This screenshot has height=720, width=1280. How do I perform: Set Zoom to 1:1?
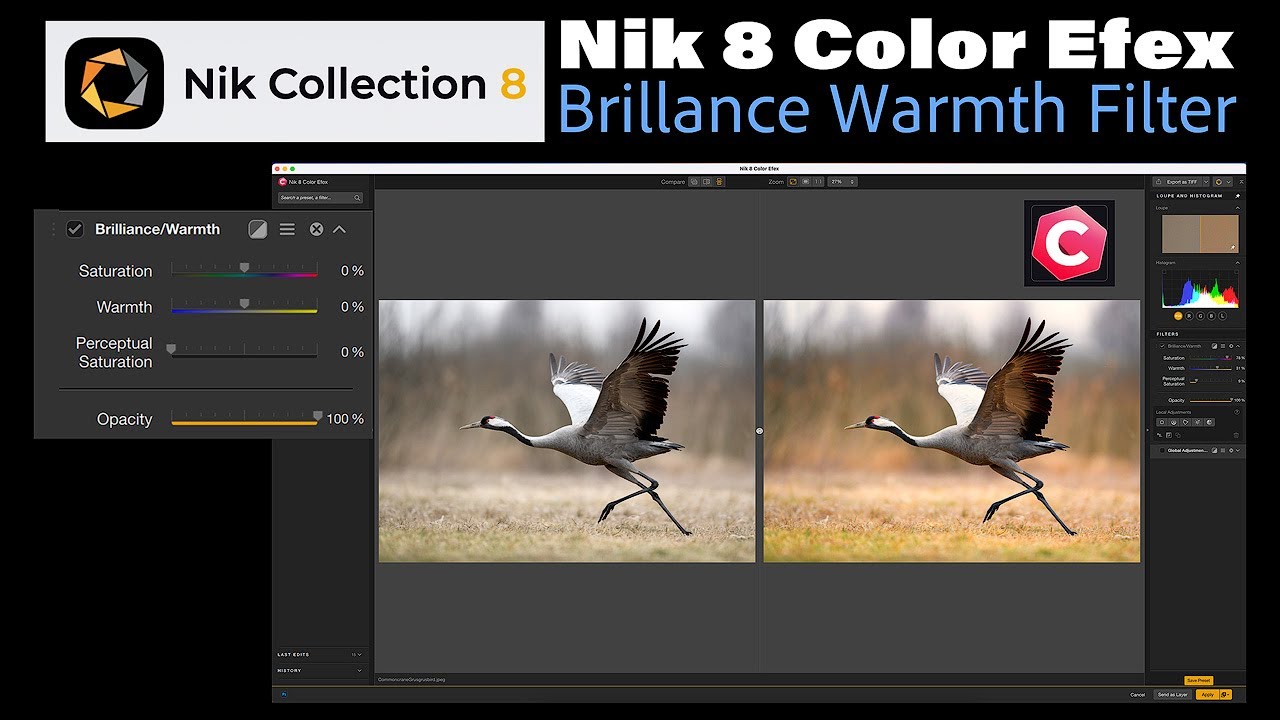tap(818, 182)
